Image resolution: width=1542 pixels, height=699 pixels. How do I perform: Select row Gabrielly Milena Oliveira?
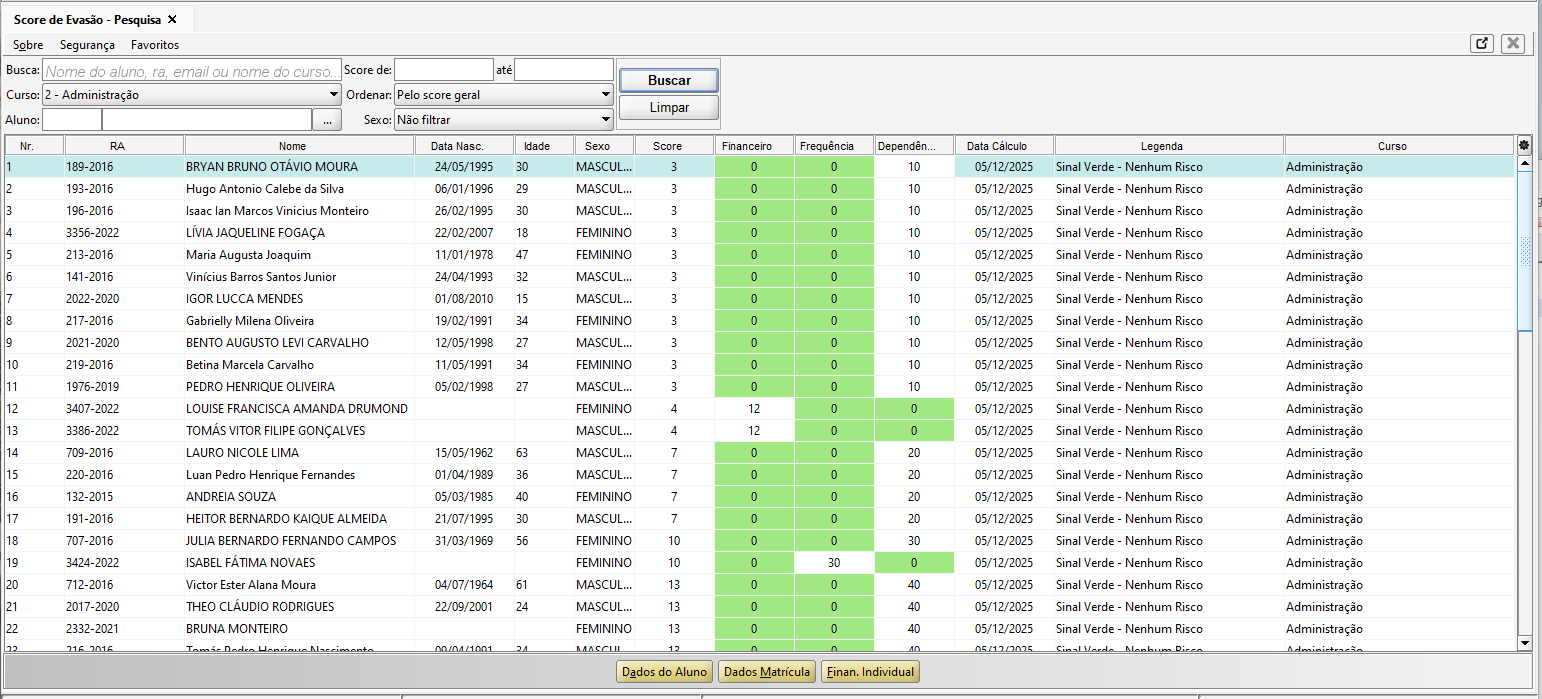point(760,321)
